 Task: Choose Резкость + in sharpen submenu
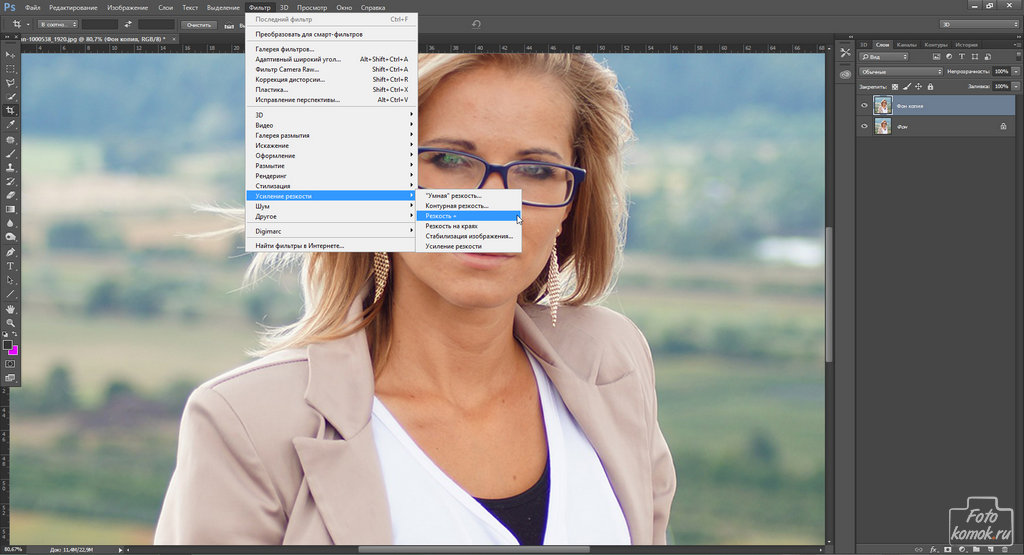coord(469,215)
